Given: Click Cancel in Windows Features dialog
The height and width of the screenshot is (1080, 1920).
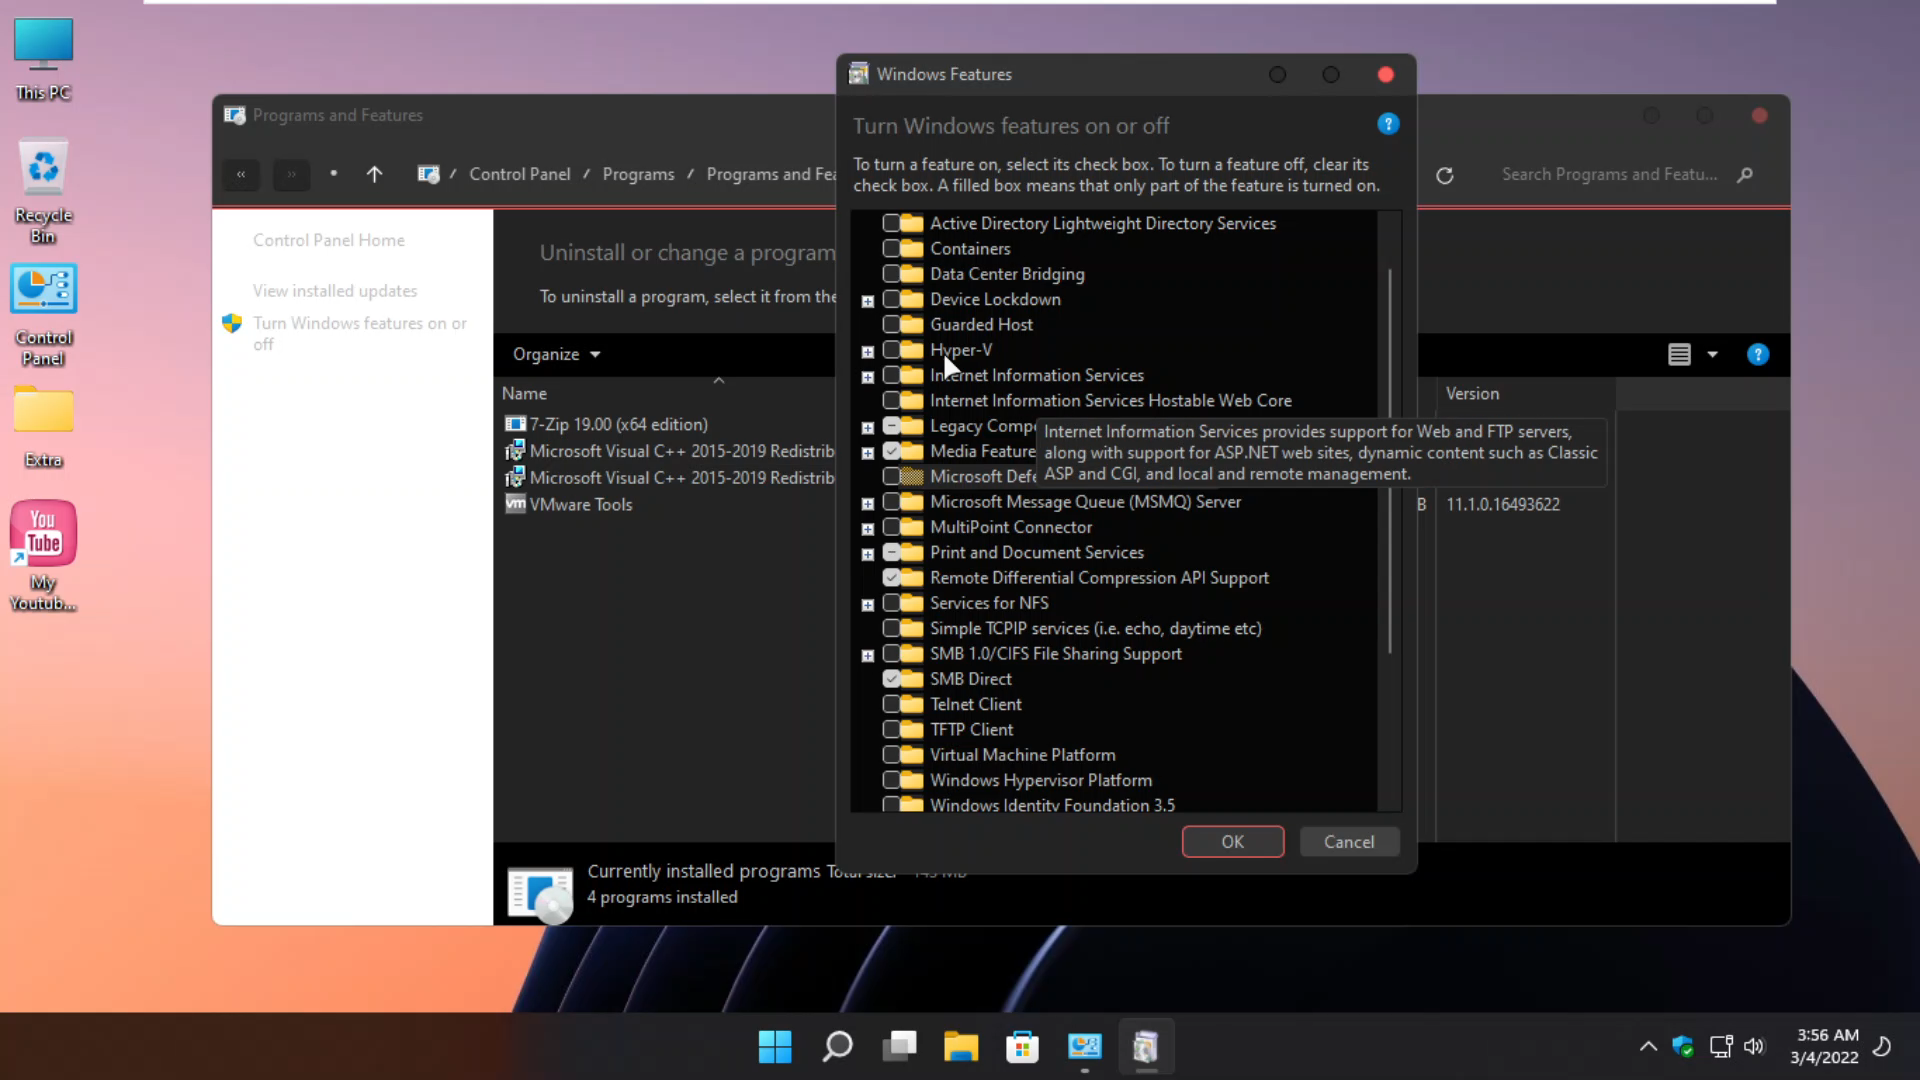Looking at the screenshot, I should coord(1349,842).
